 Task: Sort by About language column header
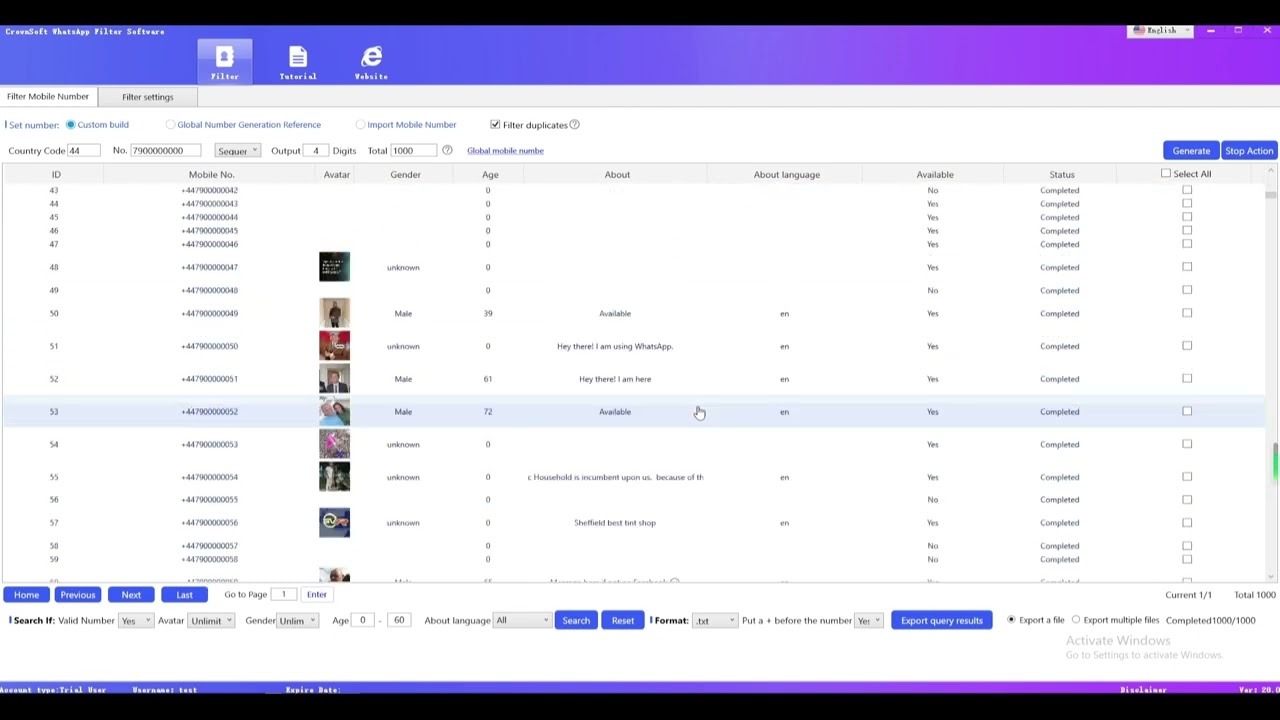coord(787,175)
